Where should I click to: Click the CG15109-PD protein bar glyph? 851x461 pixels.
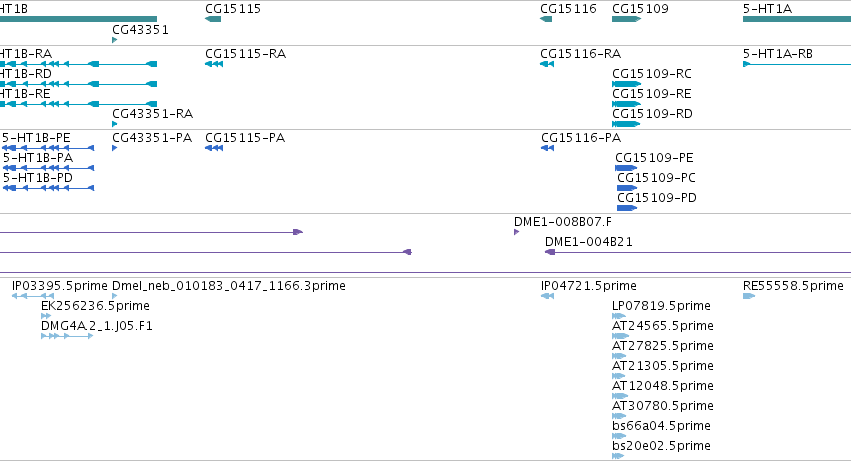coord(627,209)
